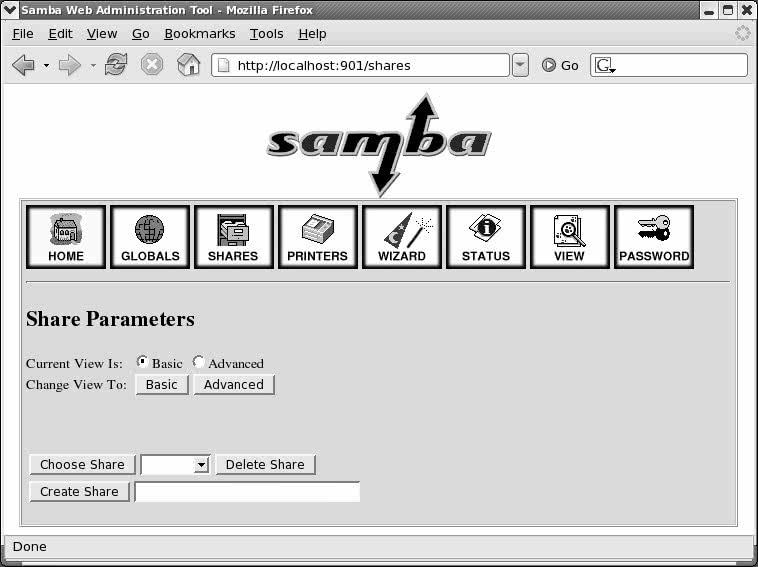Click the 'Change View To:' label
Image resolution: width=758 pixels, height=567 pixels.
tap(76, 385)
